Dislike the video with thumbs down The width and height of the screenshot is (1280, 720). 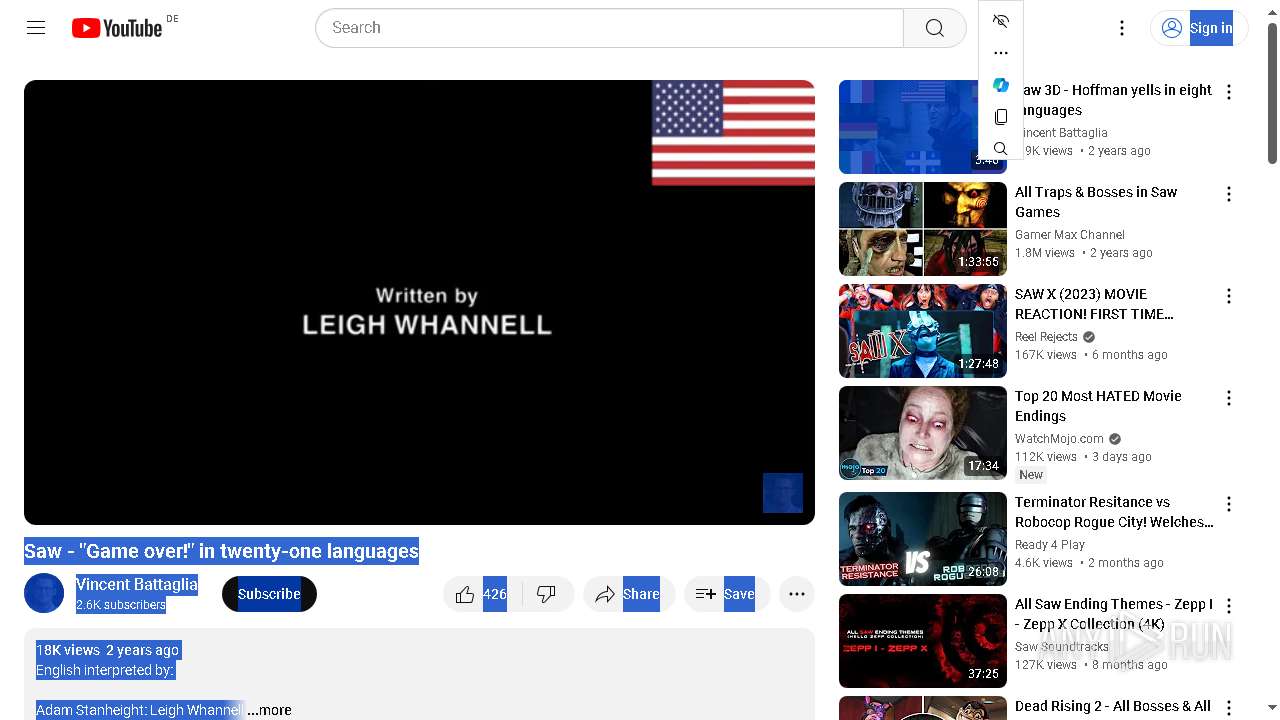tap(546, 594)
